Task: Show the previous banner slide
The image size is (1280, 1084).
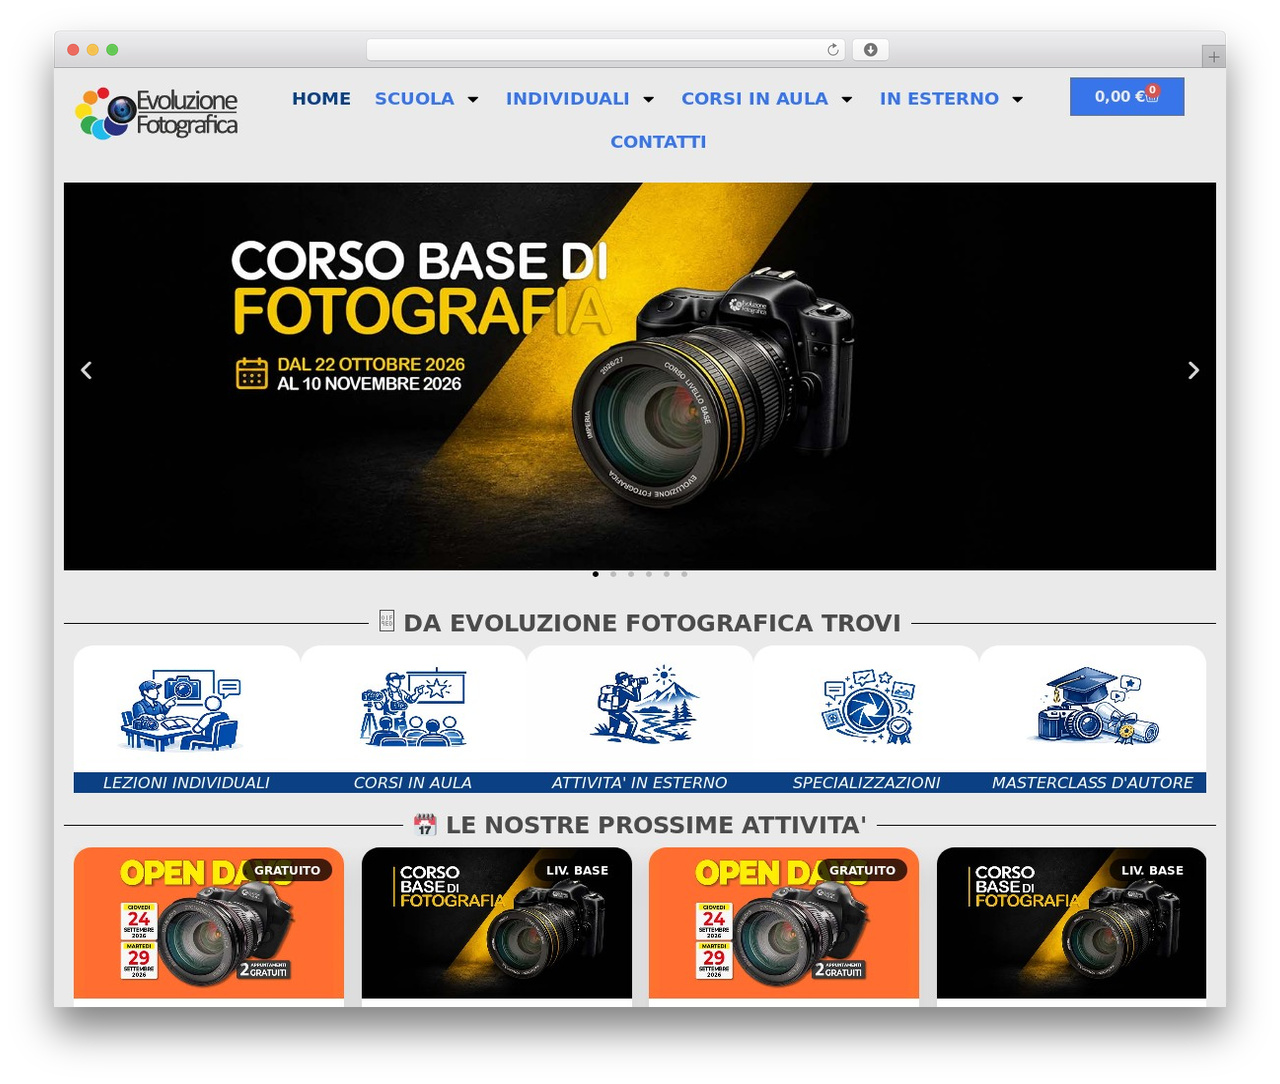Action: click(x=86, y=371)
